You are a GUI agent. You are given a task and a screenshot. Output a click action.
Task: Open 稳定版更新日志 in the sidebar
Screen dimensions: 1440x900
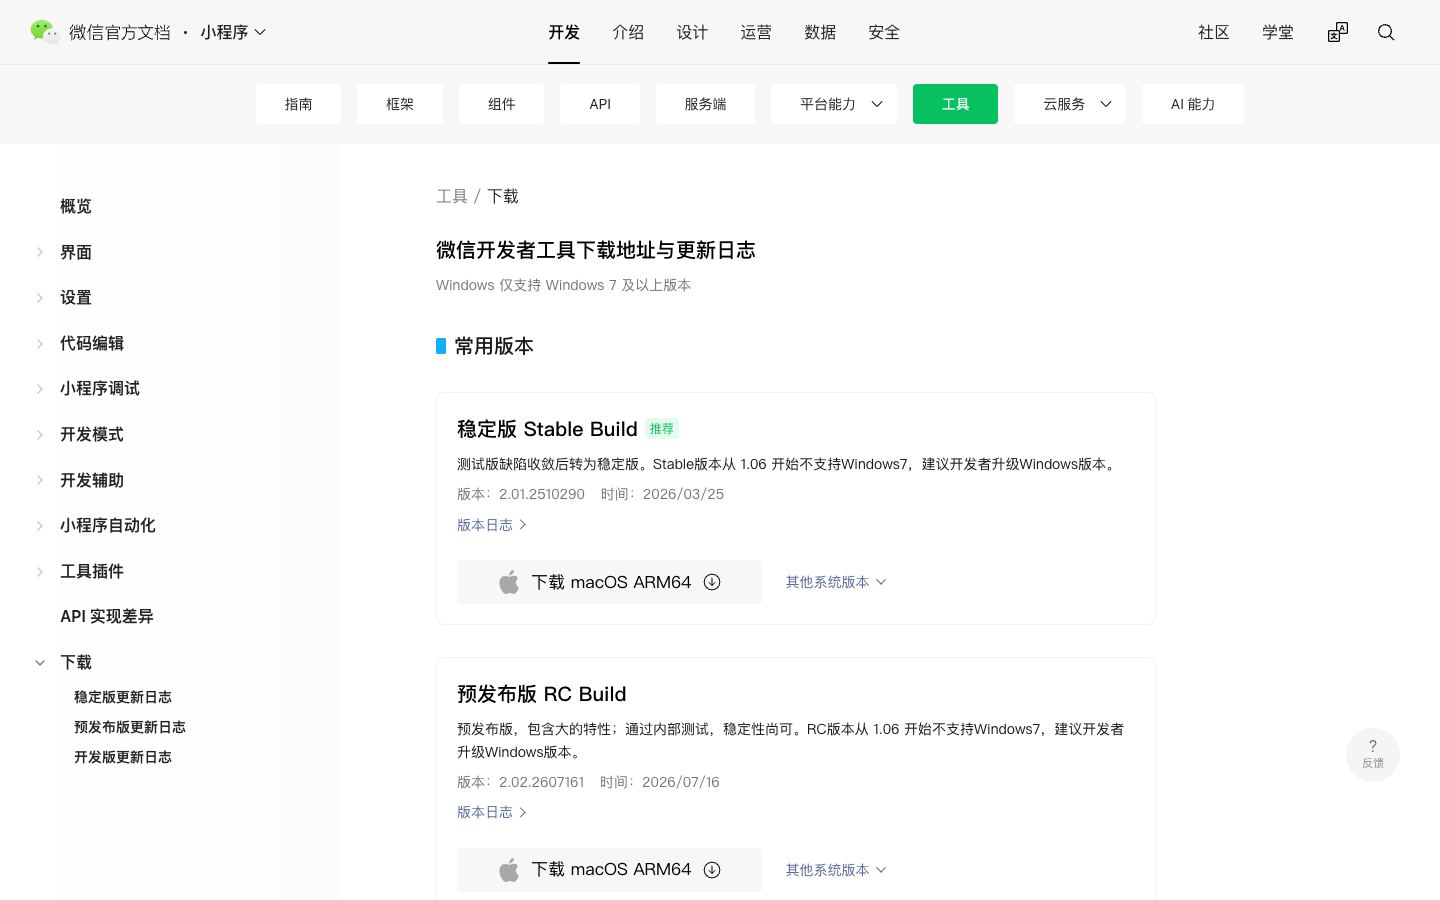(123, 697)
